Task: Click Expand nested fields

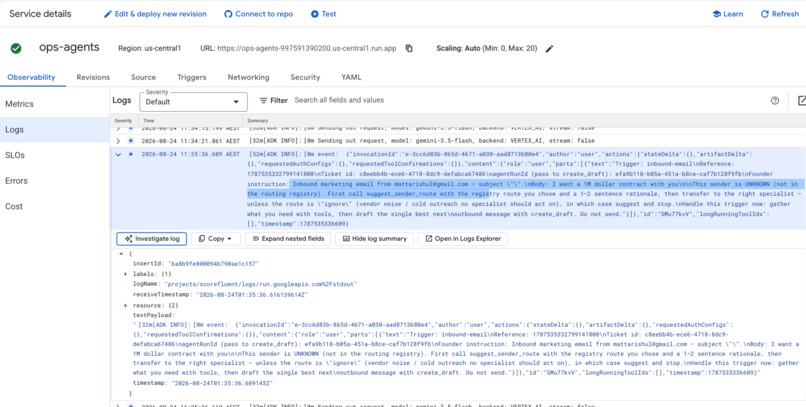Action: (x=288, y=239)
